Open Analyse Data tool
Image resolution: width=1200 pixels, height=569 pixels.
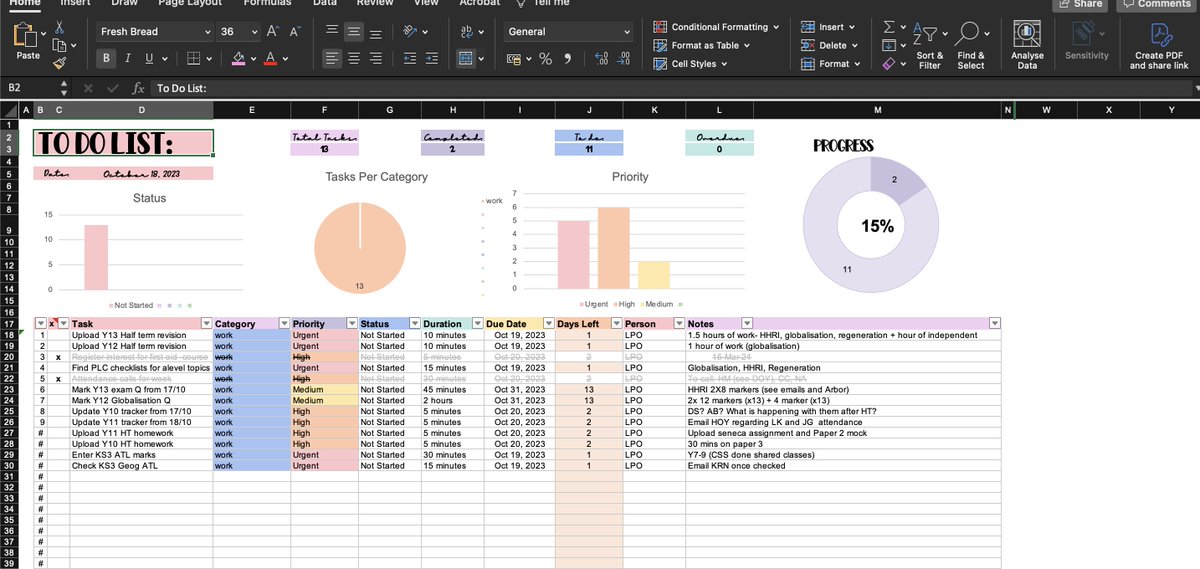1027,45
